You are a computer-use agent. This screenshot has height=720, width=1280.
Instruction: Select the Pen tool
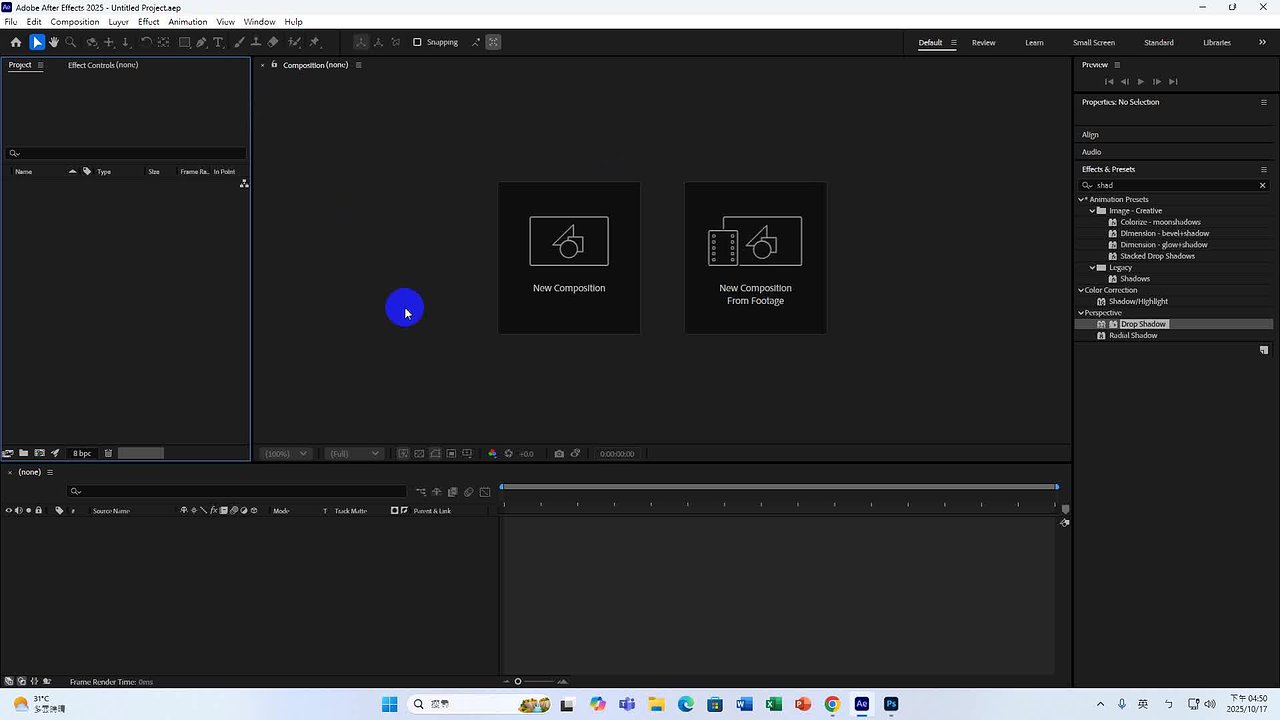[202, 42]
